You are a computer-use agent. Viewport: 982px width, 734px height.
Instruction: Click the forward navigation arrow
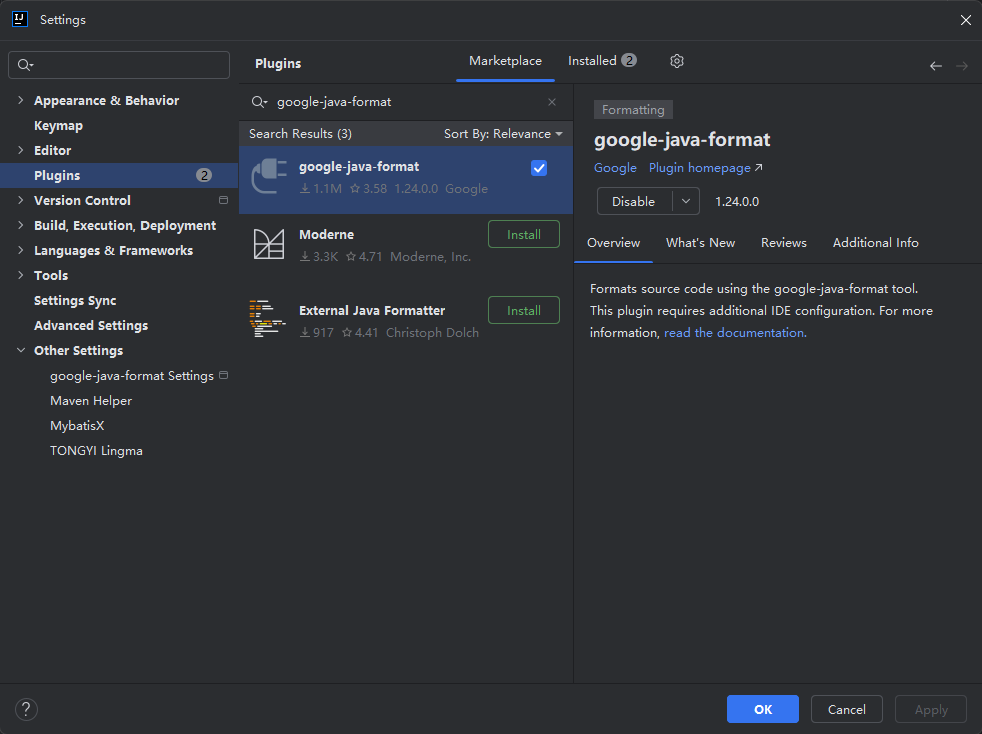962,66
